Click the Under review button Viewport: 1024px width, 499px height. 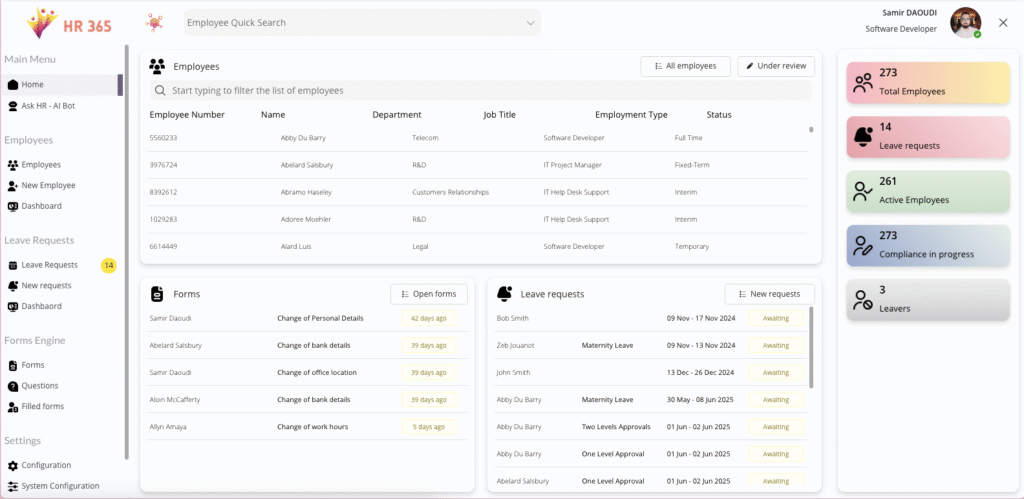tap(776, 66)
